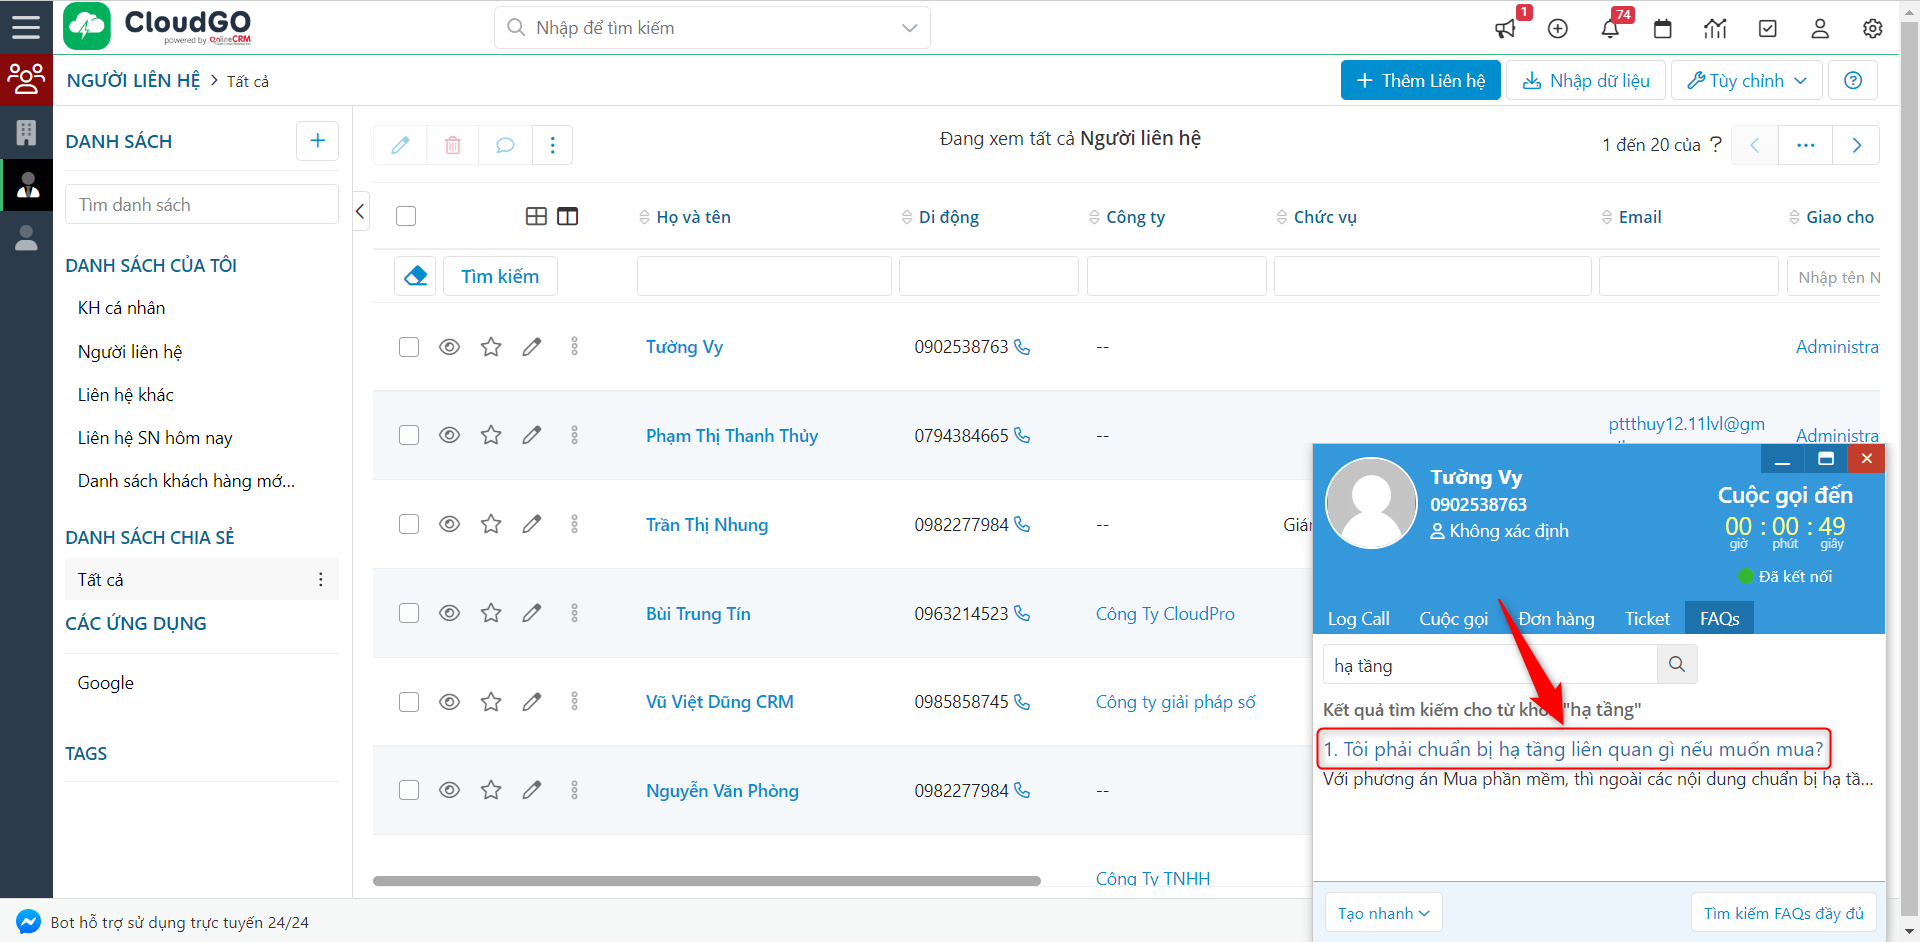Click the trash delete icon in toolbar
Image resolution: width=1920 pixels, height=942 pixels.
(452, 145)
